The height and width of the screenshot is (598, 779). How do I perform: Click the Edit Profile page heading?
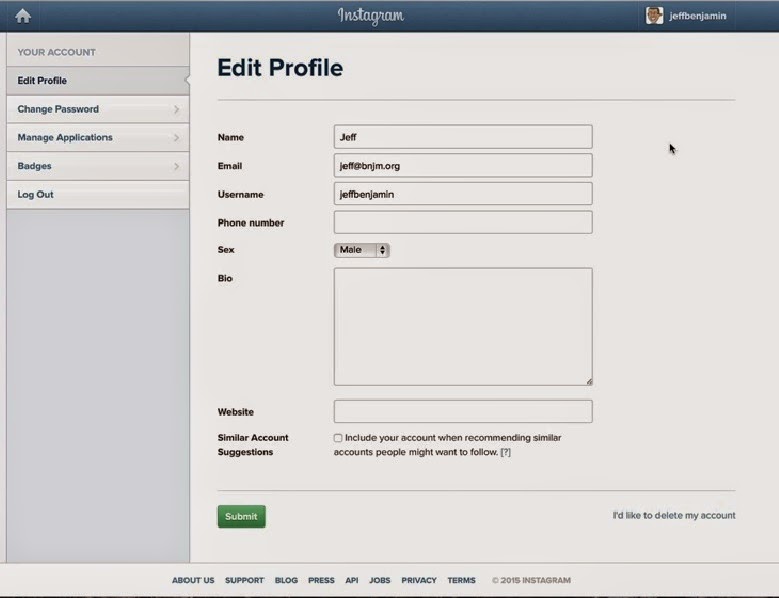280,68
